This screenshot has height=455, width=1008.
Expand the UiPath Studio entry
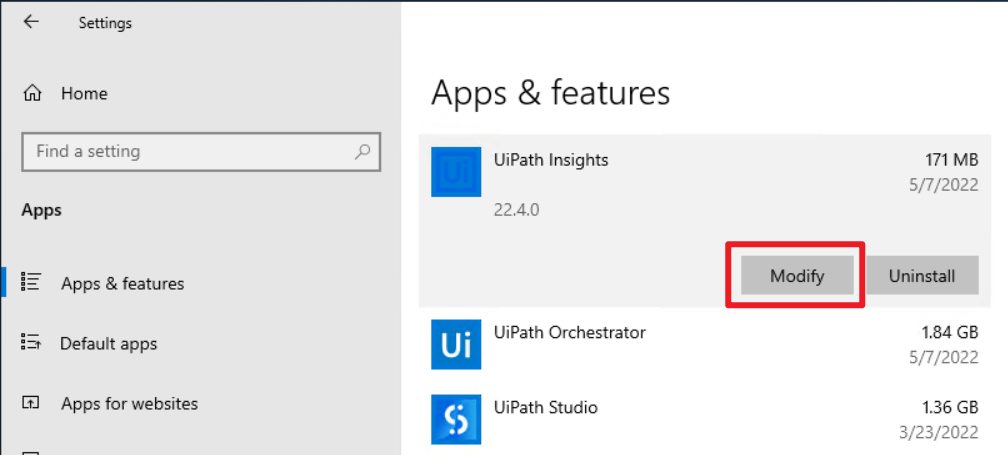(x=705, y=418)
